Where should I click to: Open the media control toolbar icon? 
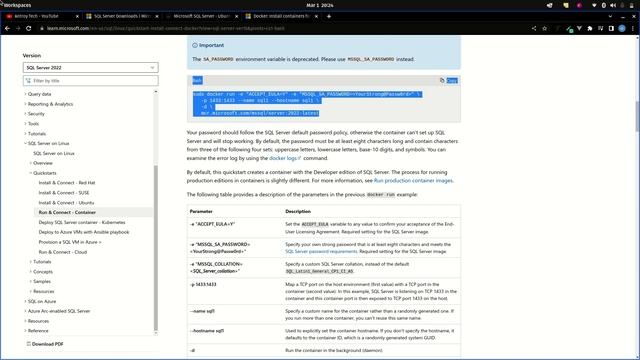point(600,29)
